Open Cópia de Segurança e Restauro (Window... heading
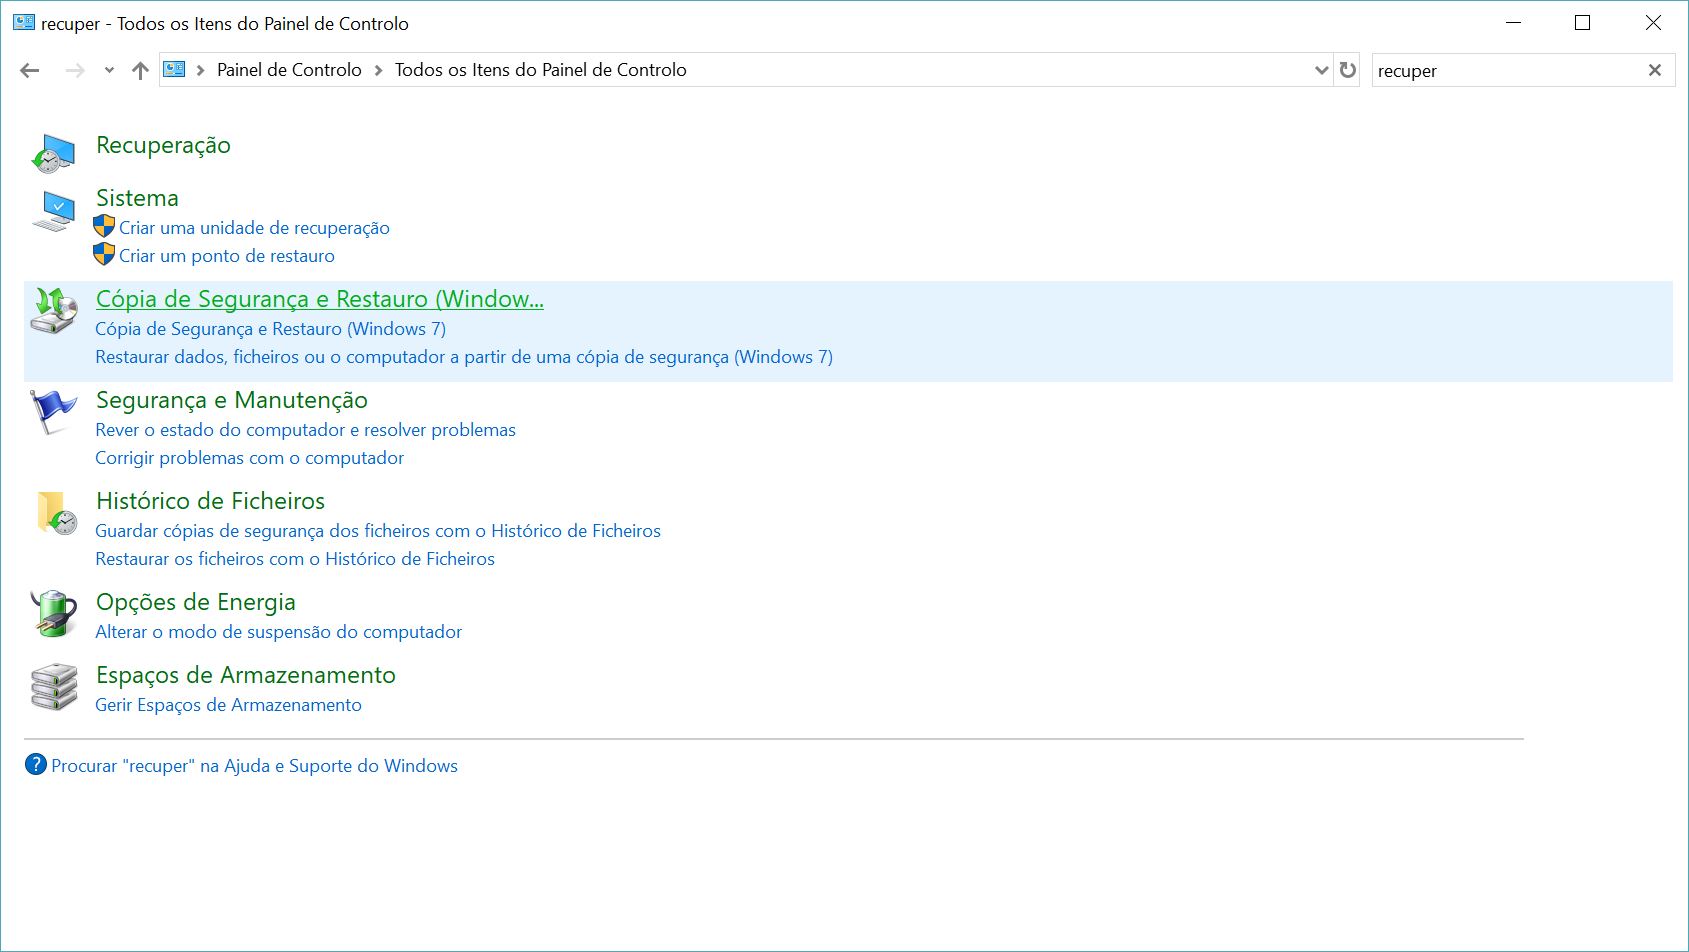Screen dimensions: 1689x952 [320, 299]
